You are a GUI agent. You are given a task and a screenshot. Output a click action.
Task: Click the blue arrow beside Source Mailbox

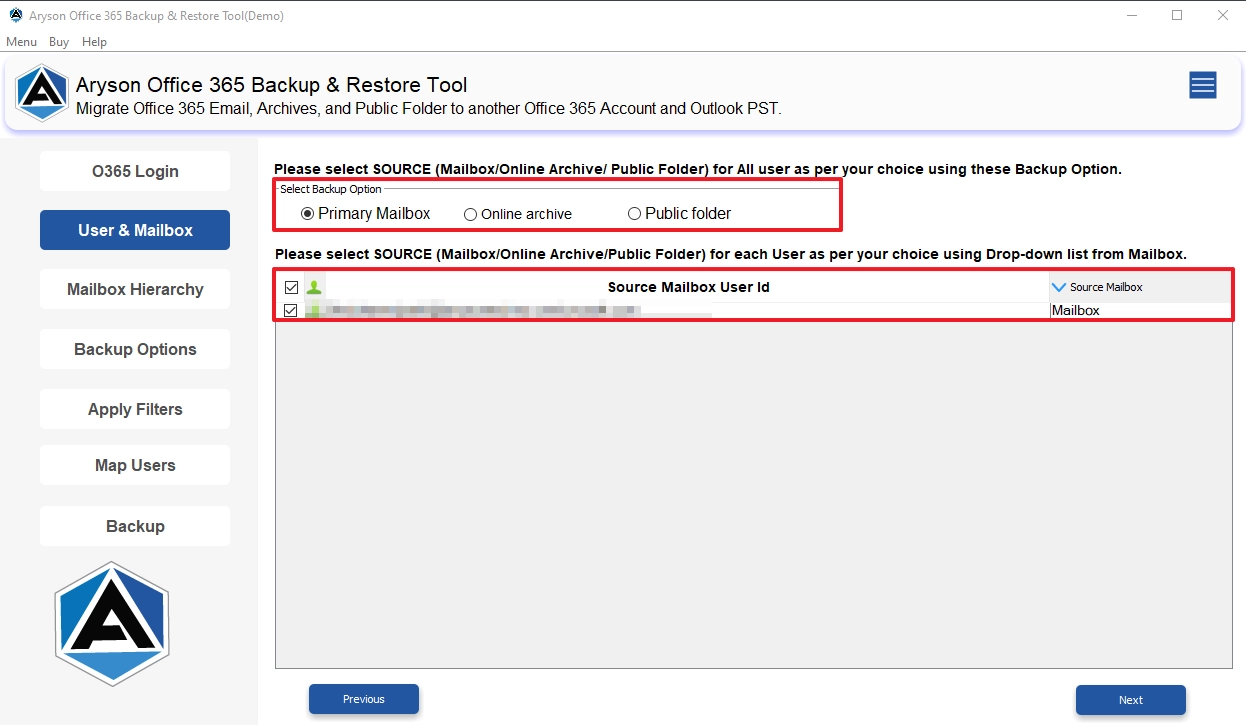(1059, 287)
